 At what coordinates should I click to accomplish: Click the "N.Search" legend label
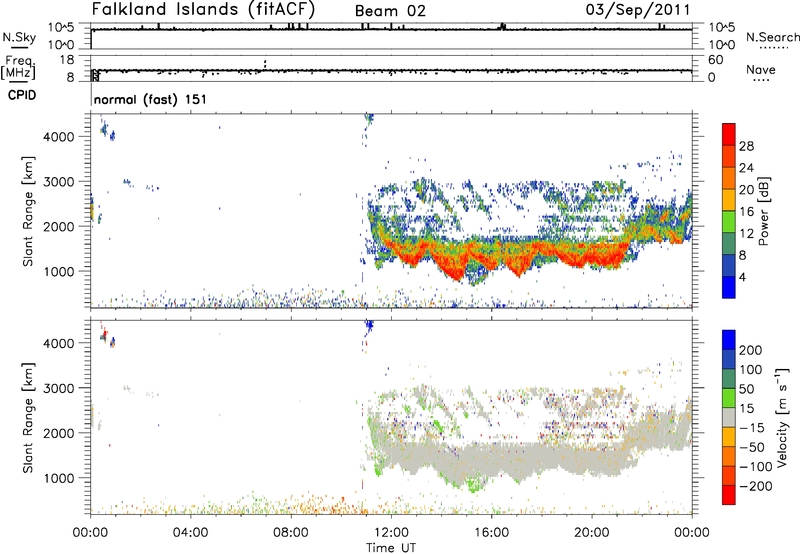pos(772,37)
